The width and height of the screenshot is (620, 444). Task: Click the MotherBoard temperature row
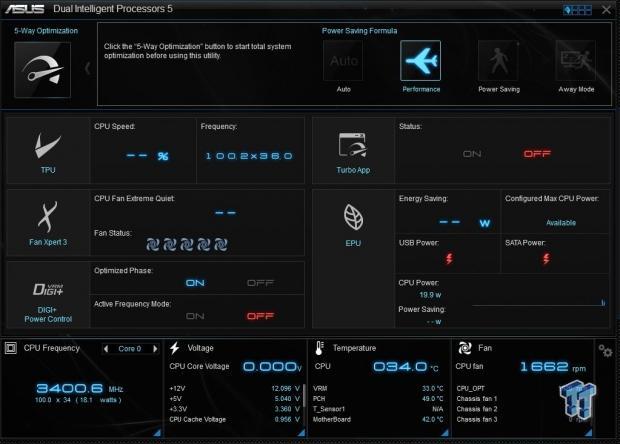[378, 419]
